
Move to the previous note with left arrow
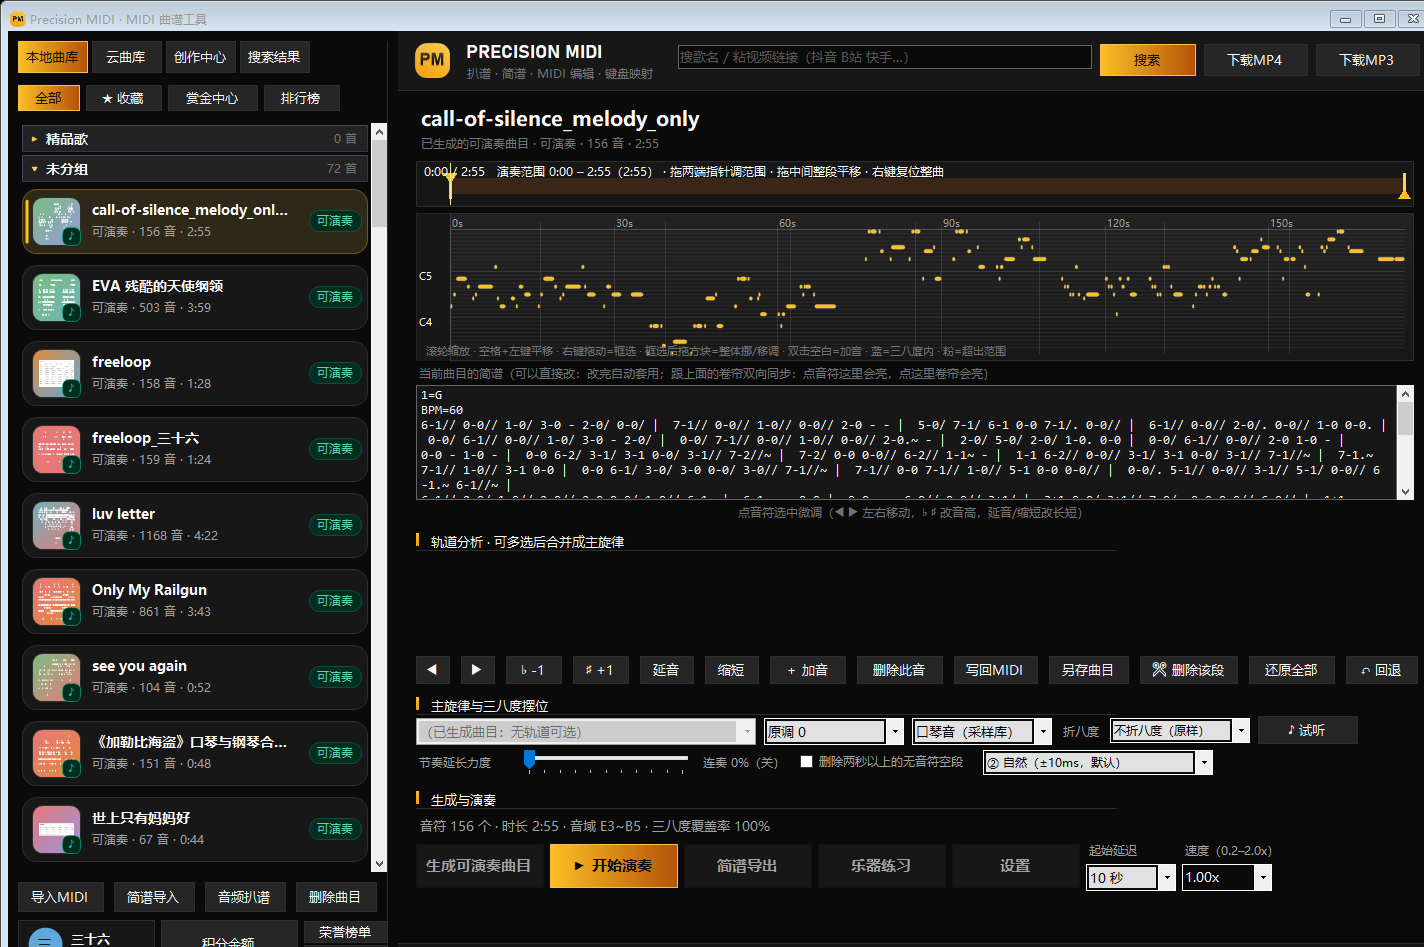(432, 670)
